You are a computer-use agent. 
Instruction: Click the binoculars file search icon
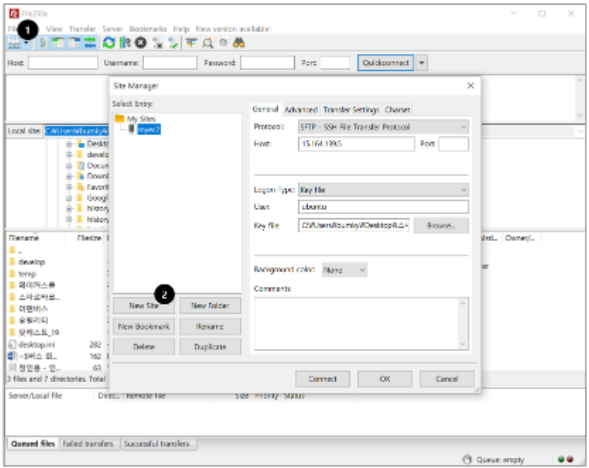coord(239,43)
